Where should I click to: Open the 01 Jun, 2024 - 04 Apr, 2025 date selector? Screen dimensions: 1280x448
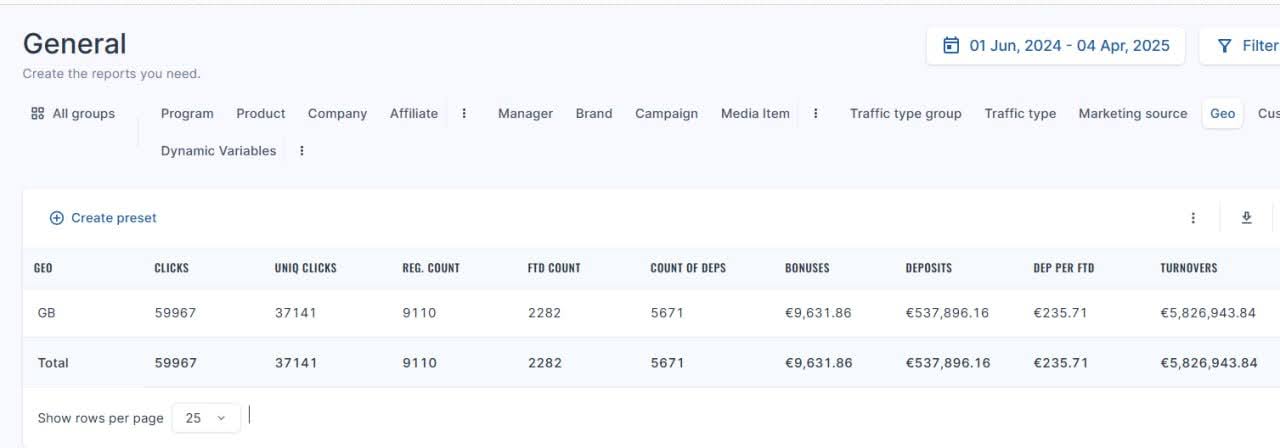(1056, 45)
